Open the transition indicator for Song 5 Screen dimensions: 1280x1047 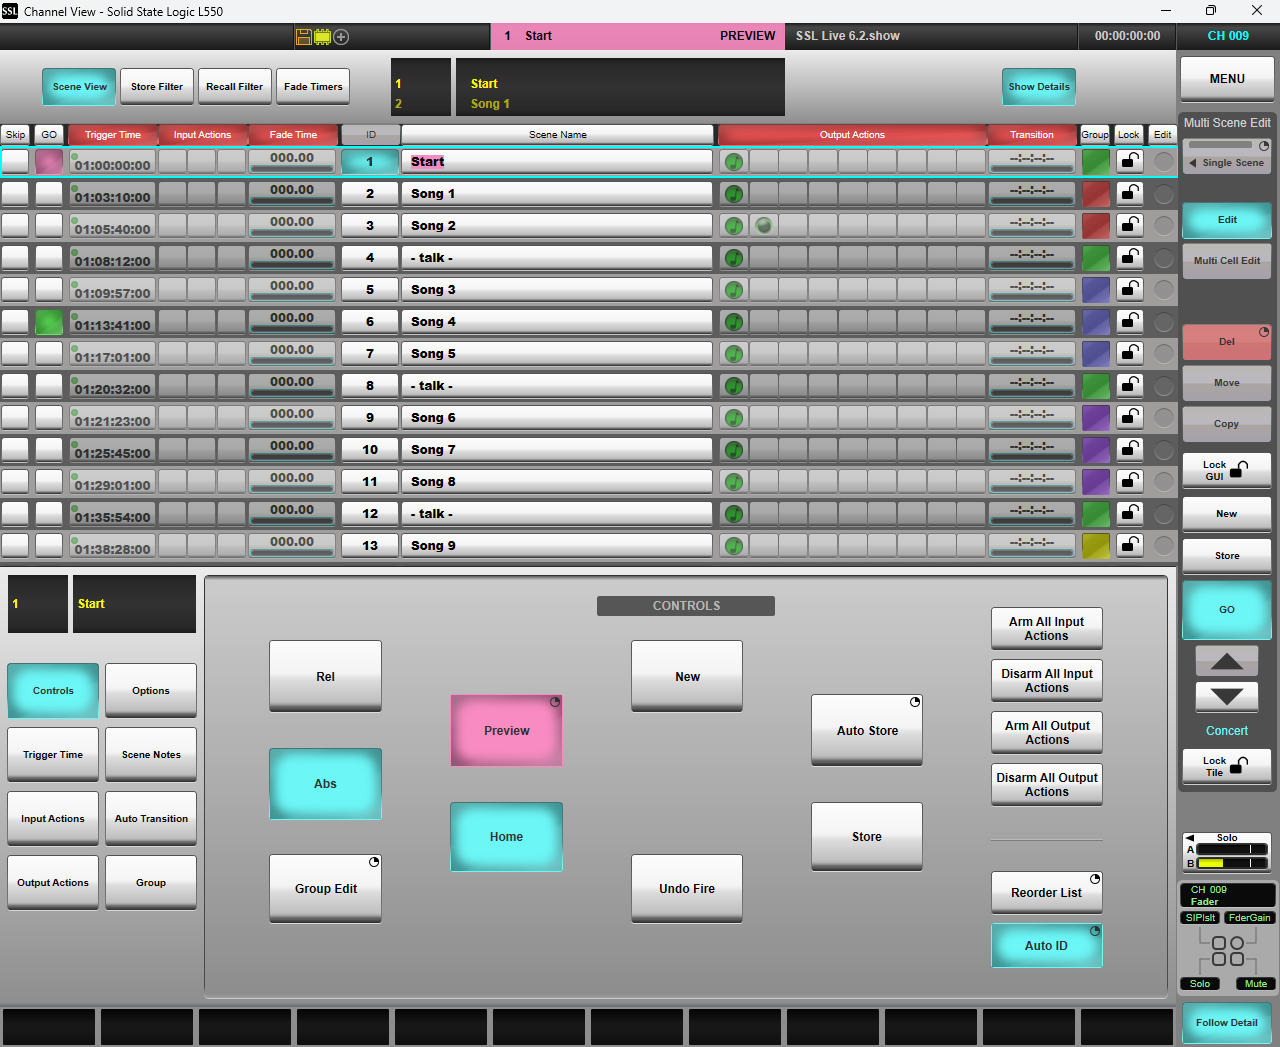[x=1031, y=353]
